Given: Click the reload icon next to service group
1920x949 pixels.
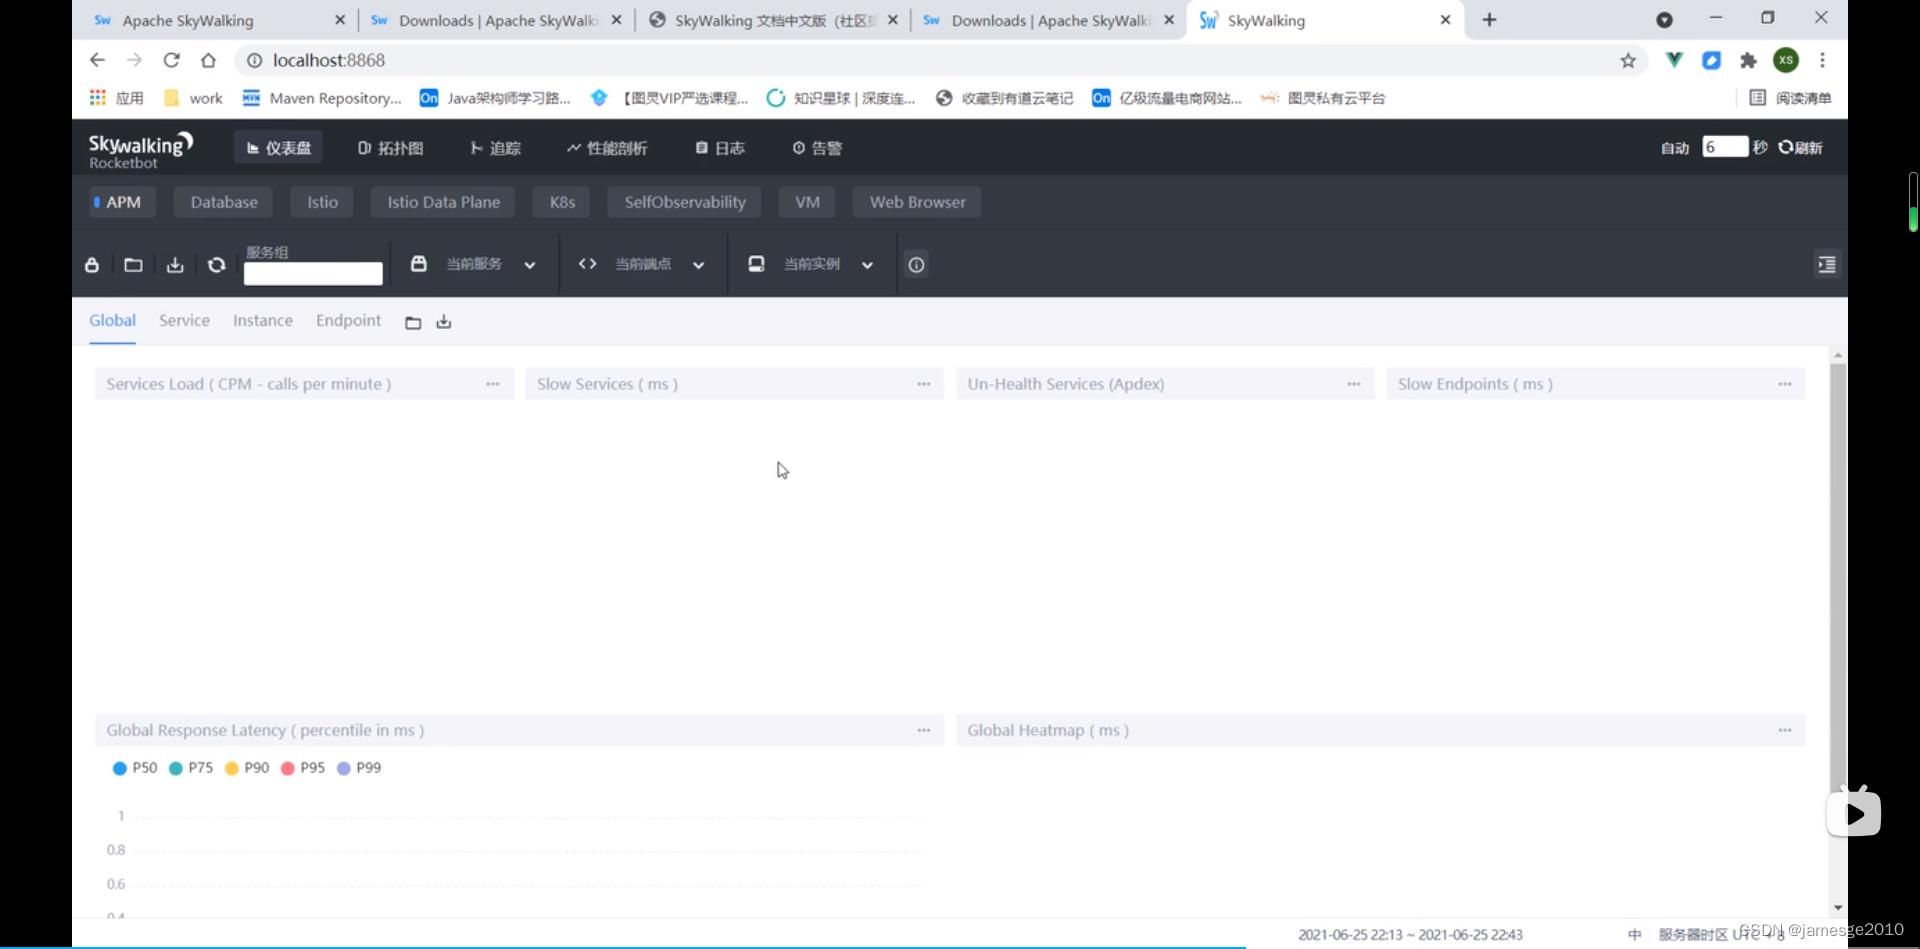Looking at the screenshot, I should (x=216, y=265).
